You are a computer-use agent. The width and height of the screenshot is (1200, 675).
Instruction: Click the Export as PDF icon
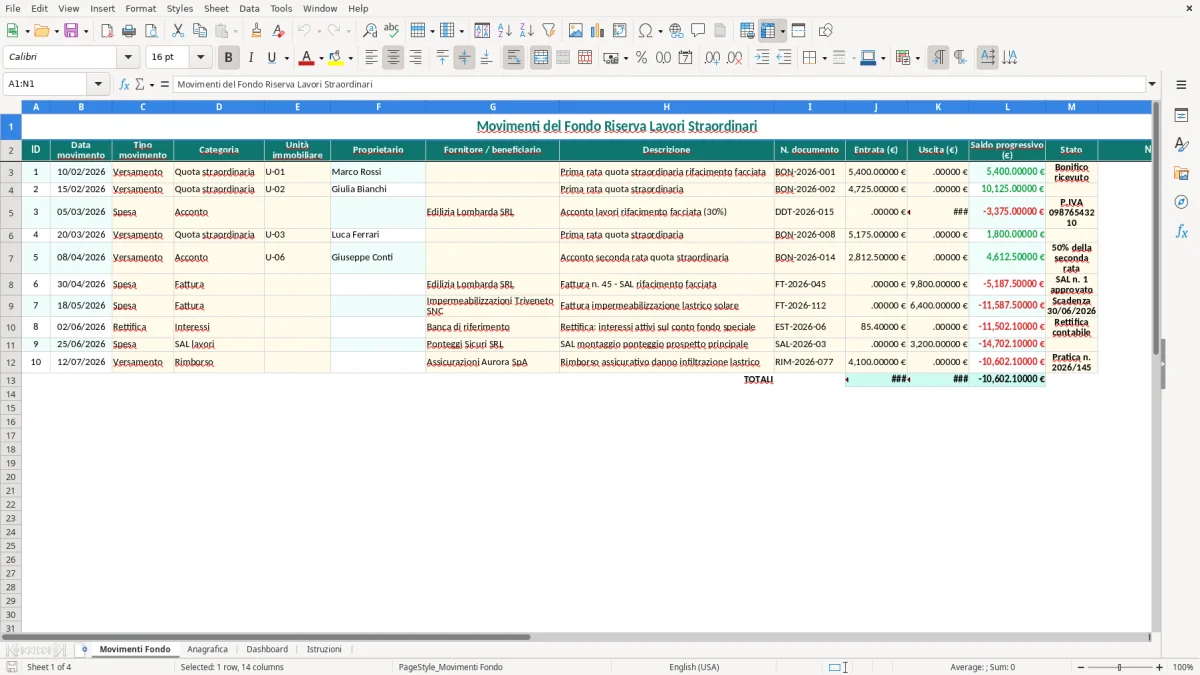pyautogui.click(x=107, y=31)
